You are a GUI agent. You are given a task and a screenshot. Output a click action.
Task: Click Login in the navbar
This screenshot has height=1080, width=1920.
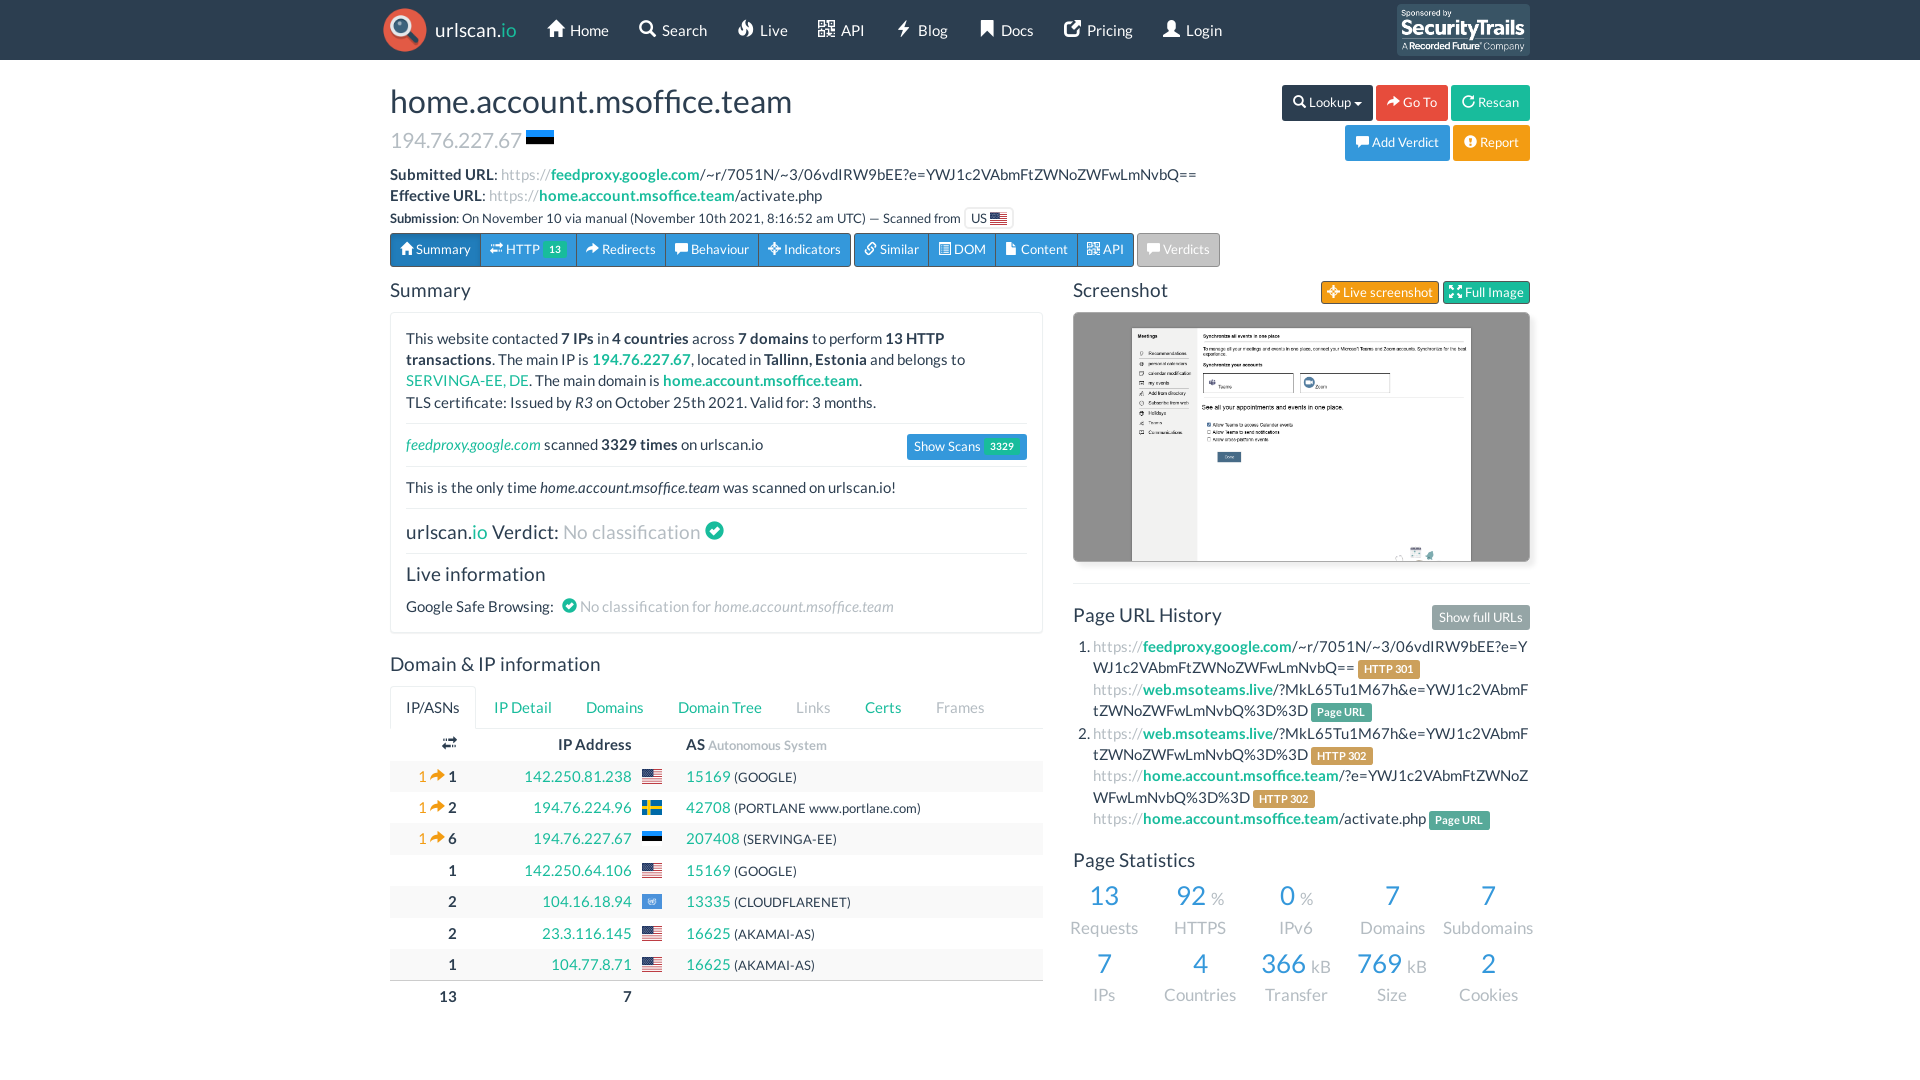(x=1192, y=30)
